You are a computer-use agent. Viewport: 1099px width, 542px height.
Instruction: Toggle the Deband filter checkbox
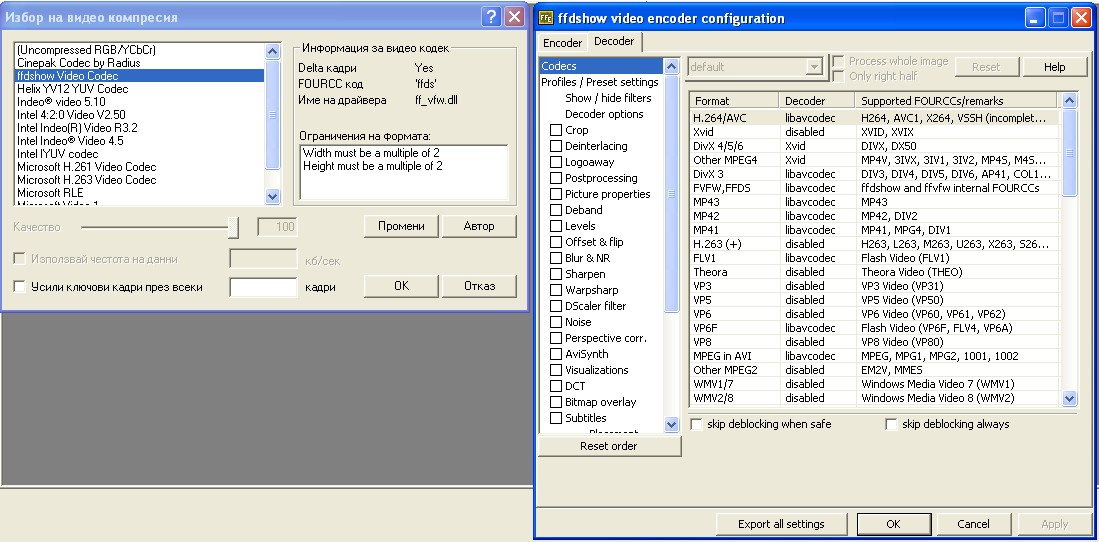(x=556, y=210)
